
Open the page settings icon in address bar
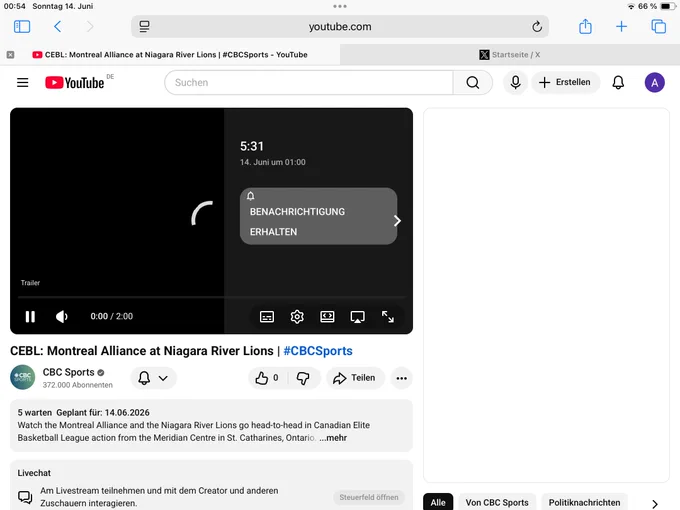click(144, 26)
